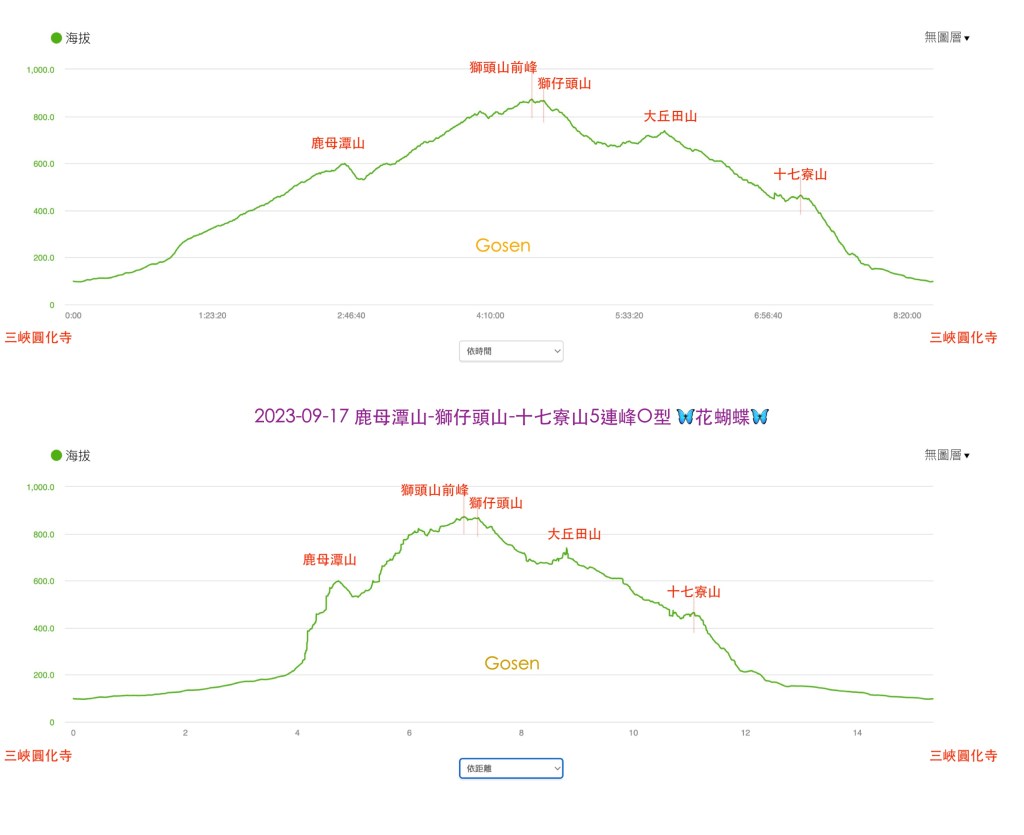Click the 2023-09-17 鹿母潭山 route title
Screen dimensions: 1024x835
[460, 416]
